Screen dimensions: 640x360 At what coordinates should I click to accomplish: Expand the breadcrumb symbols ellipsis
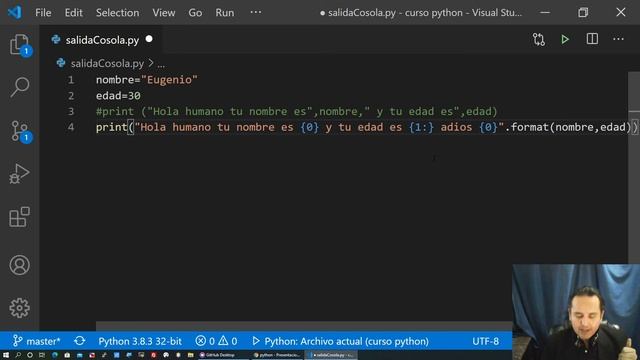pos(161,64)
